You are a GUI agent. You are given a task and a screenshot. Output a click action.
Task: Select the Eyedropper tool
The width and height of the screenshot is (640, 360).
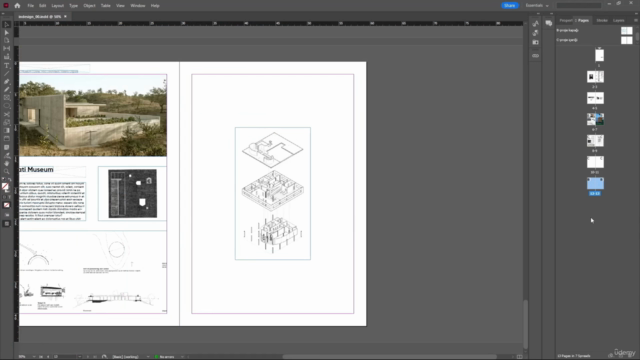tap(7, 156)
